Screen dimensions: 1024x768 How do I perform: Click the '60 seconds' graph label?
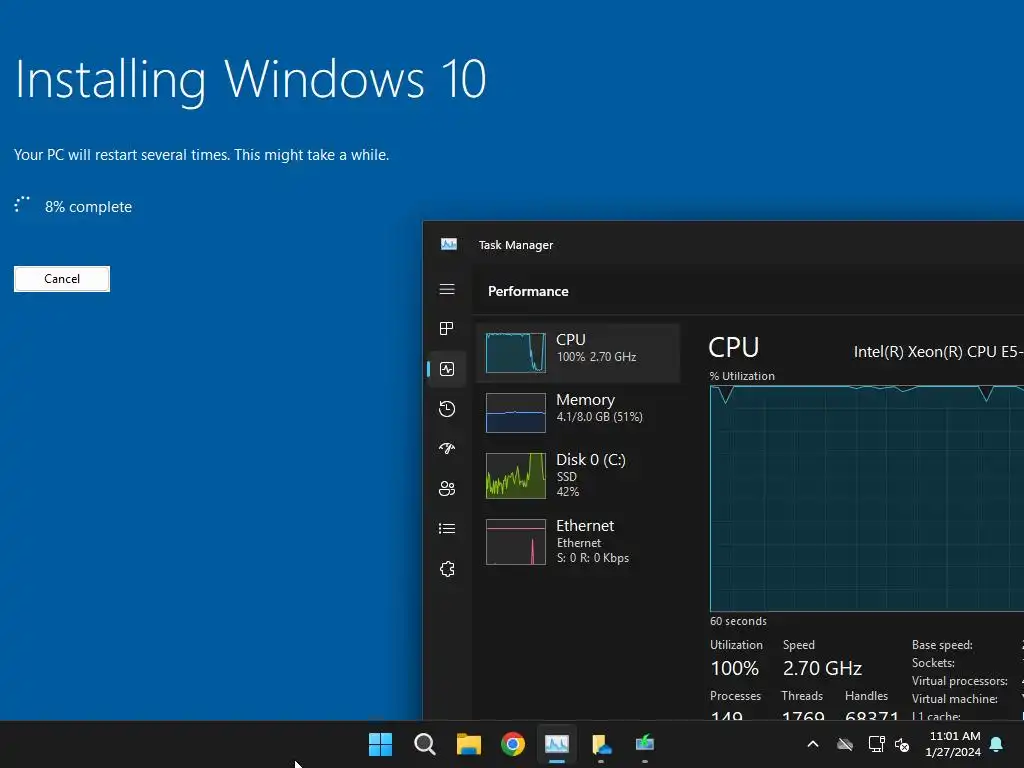[x=739, y=621]
